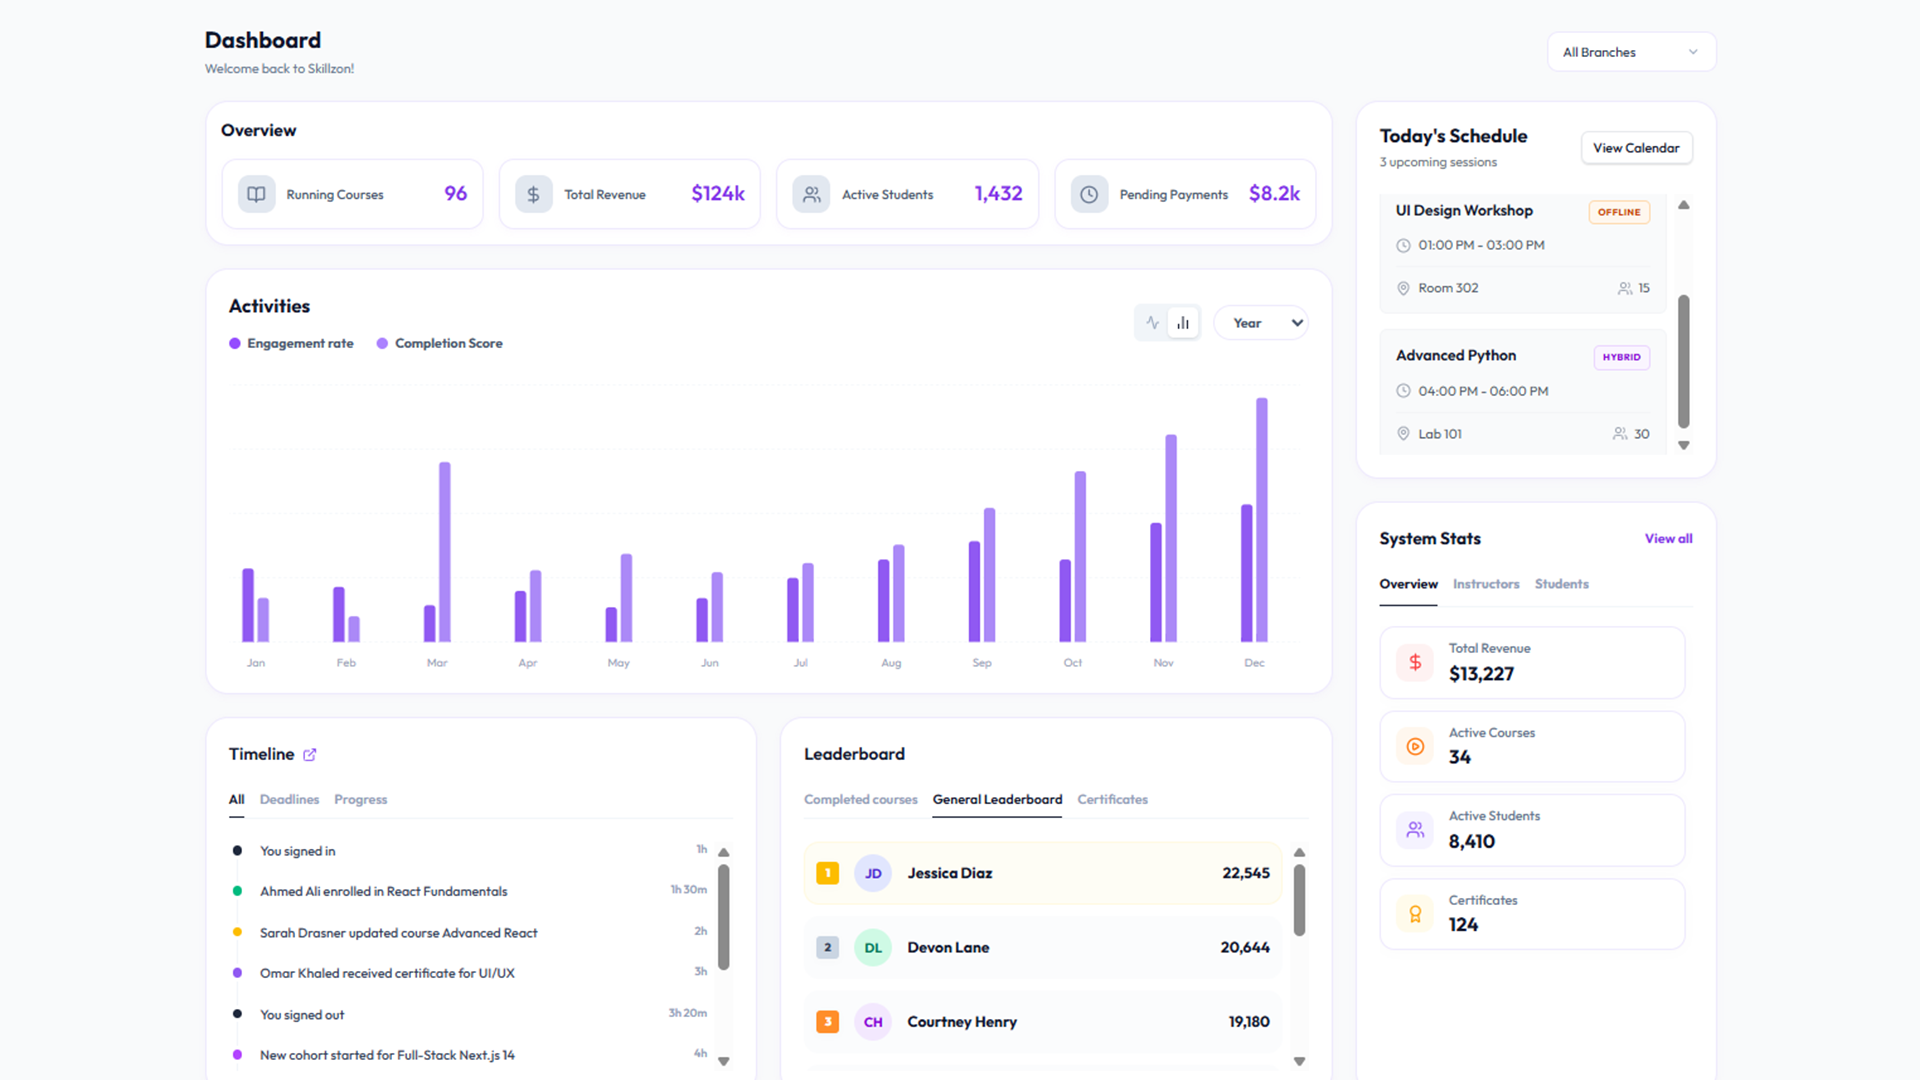Viewport: 1920px width, 1080px height.
Task: Click the Running Courses book icon
Action: (x=256, y=194)
